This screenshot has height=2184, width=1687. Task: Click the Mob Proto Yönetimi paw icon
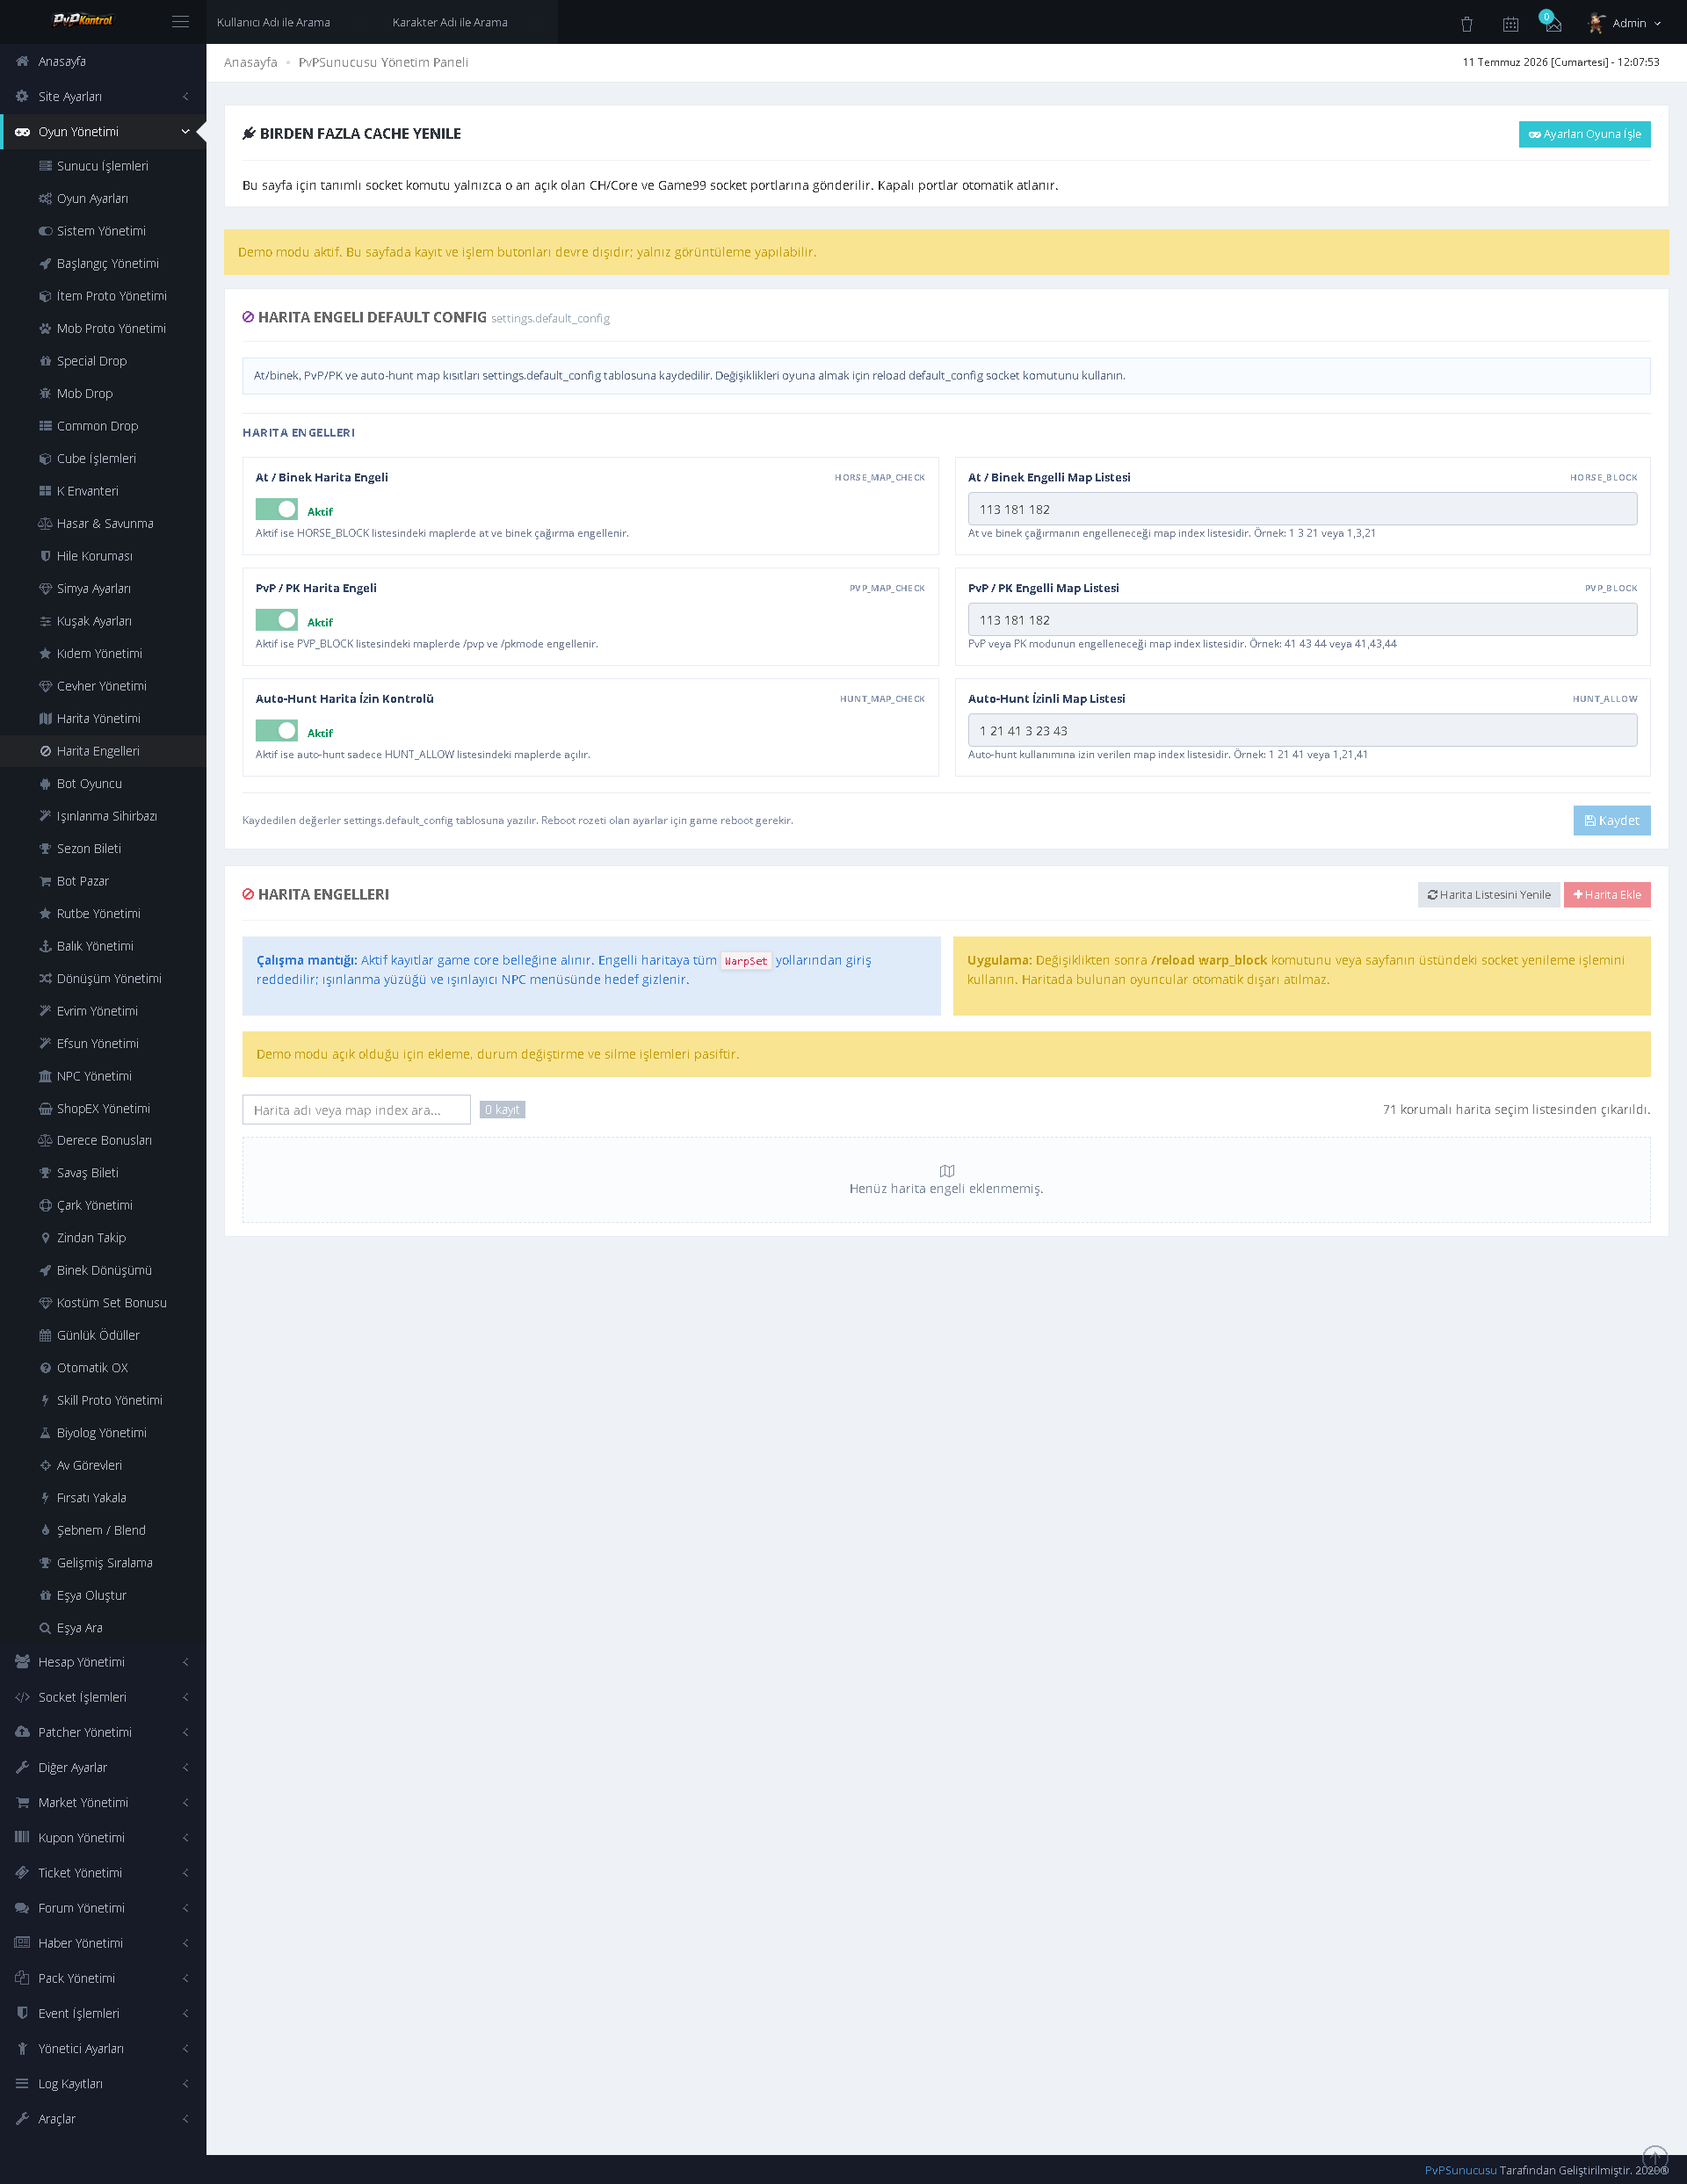pyautogui.click(x=45, y=328)
